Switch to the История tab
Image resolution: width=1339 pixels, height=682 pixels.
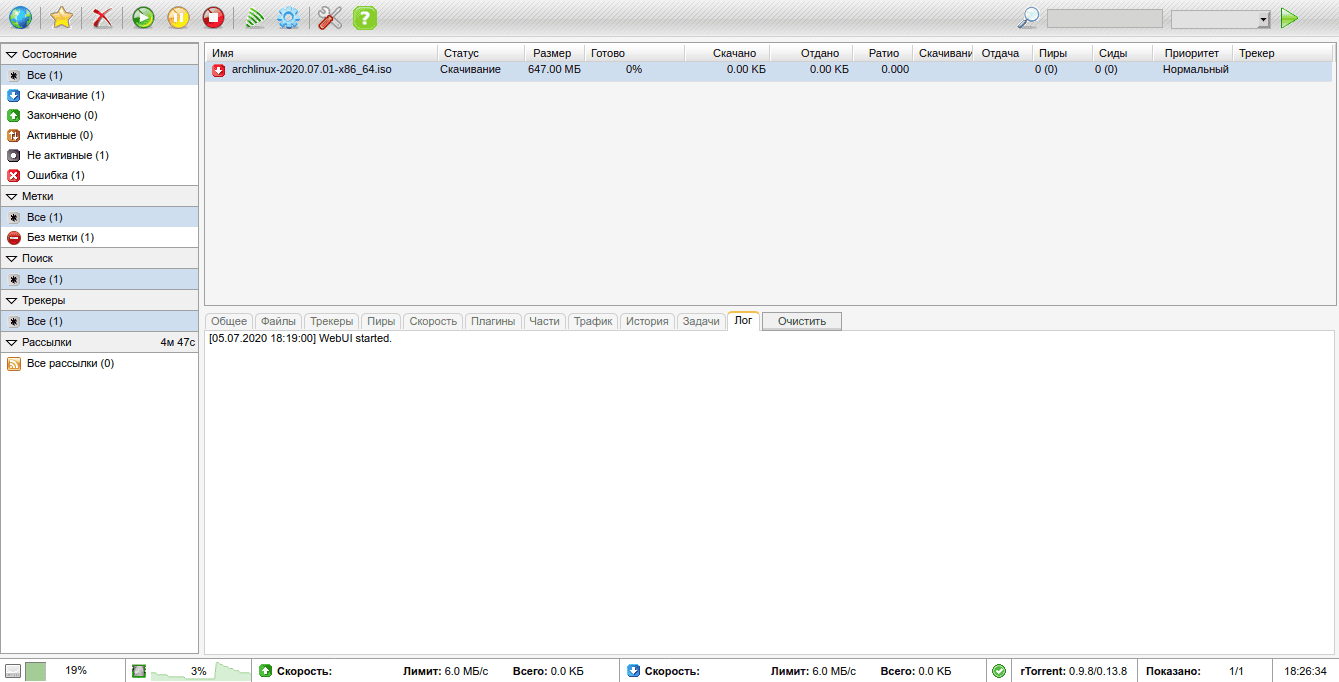click(648, 321)
